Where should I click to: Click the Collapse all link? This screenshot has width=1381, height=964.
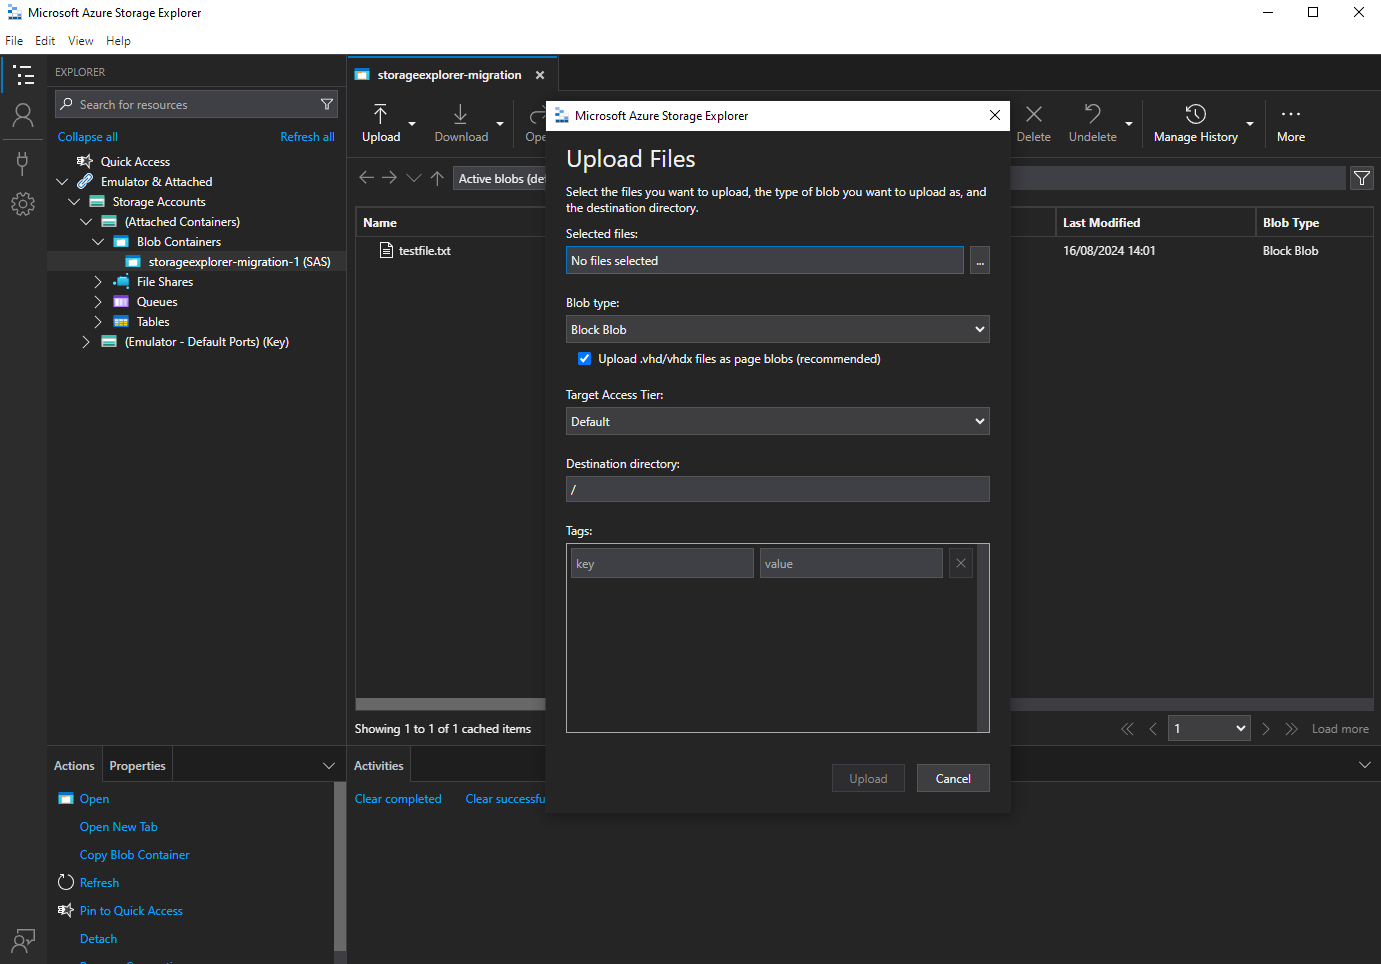pos(88,137)
